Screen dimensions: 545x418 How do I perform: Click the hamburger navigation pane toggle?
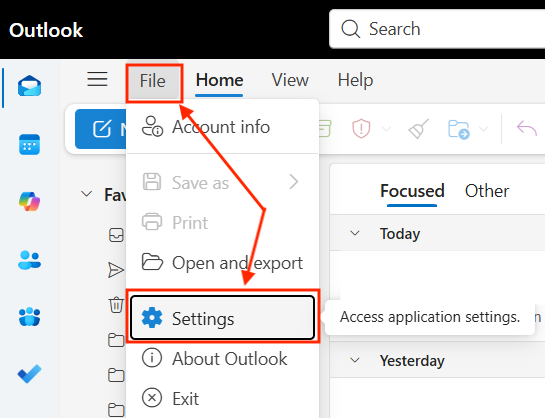(x=97, y=79)
